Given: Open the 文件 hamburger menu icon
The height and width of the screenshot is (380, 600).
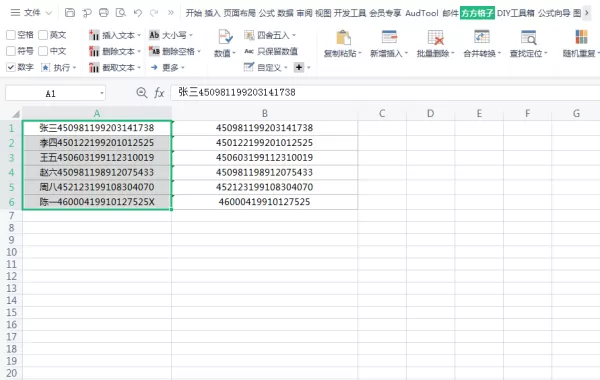Looking at the screenshot, I should [x=15, y=13].
